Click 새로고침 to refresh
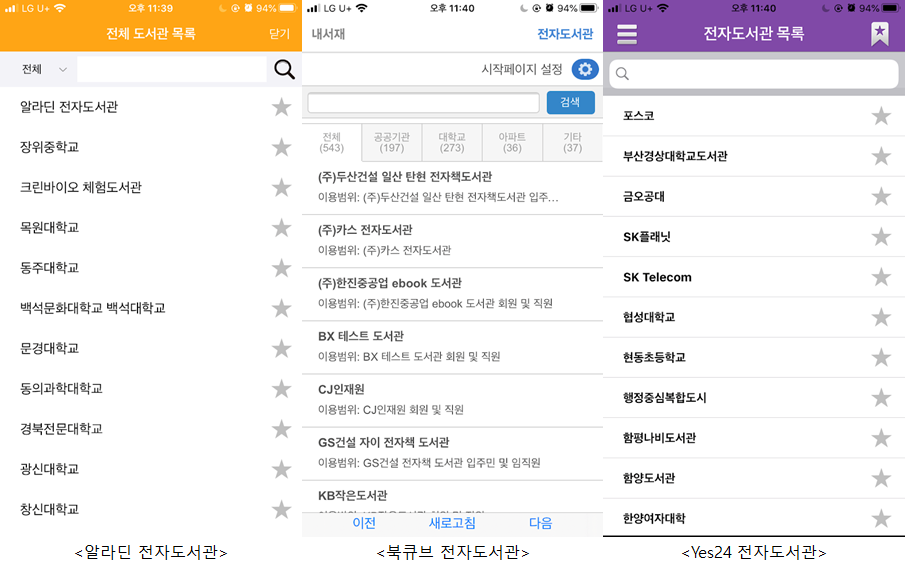The height and width of the screenshot is (571, 905). pyautogui.click(x=452, y=523)
